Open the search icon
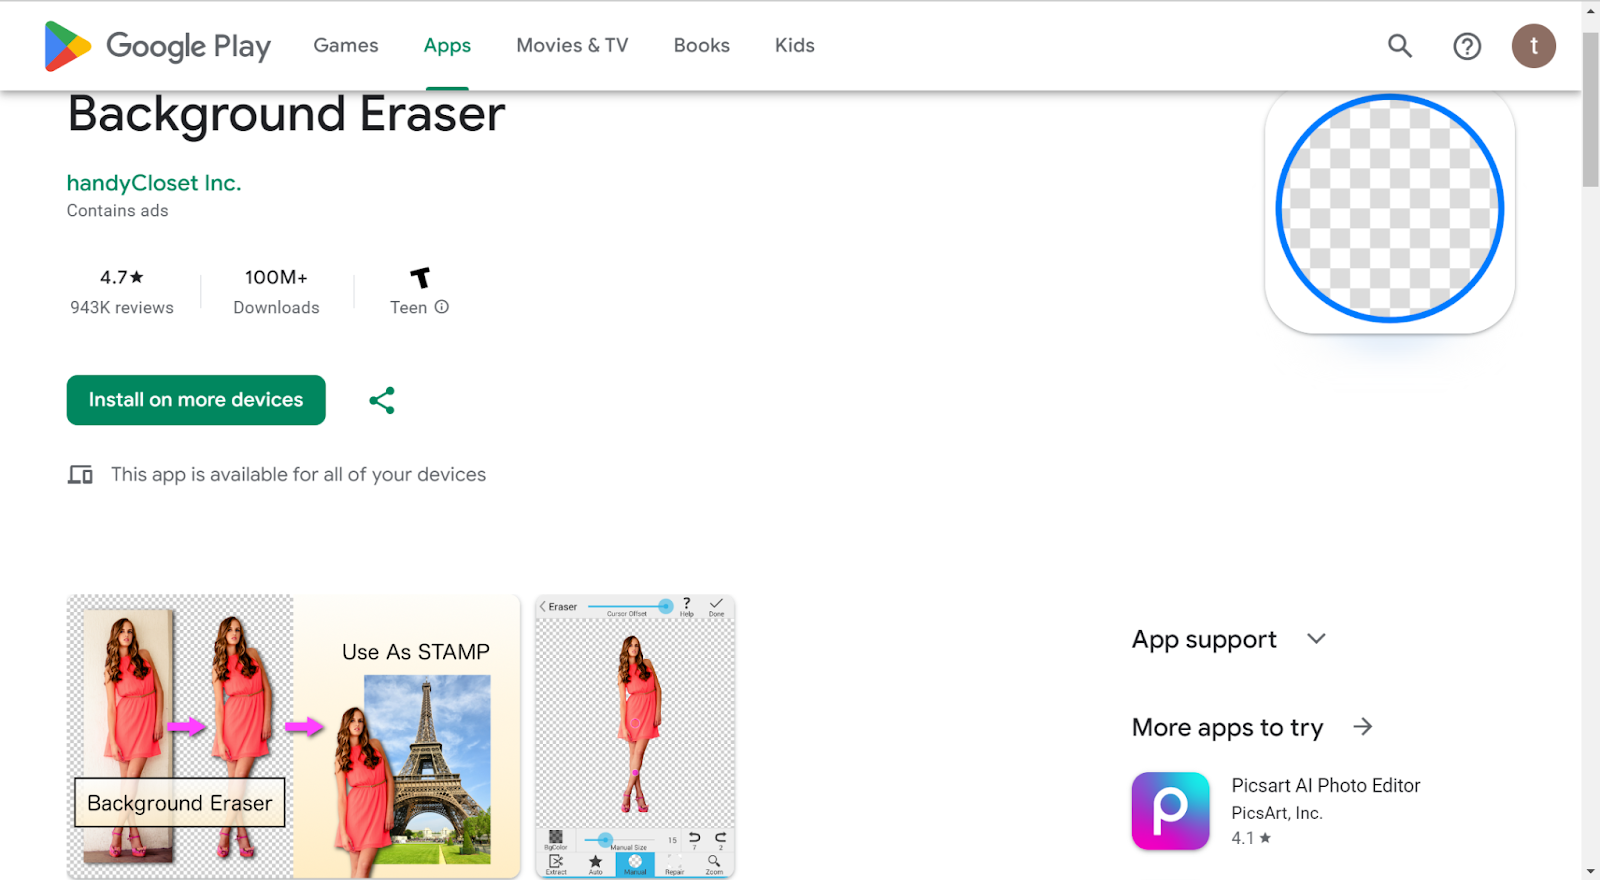1600x880 pixels. [x=1400, y=46]
